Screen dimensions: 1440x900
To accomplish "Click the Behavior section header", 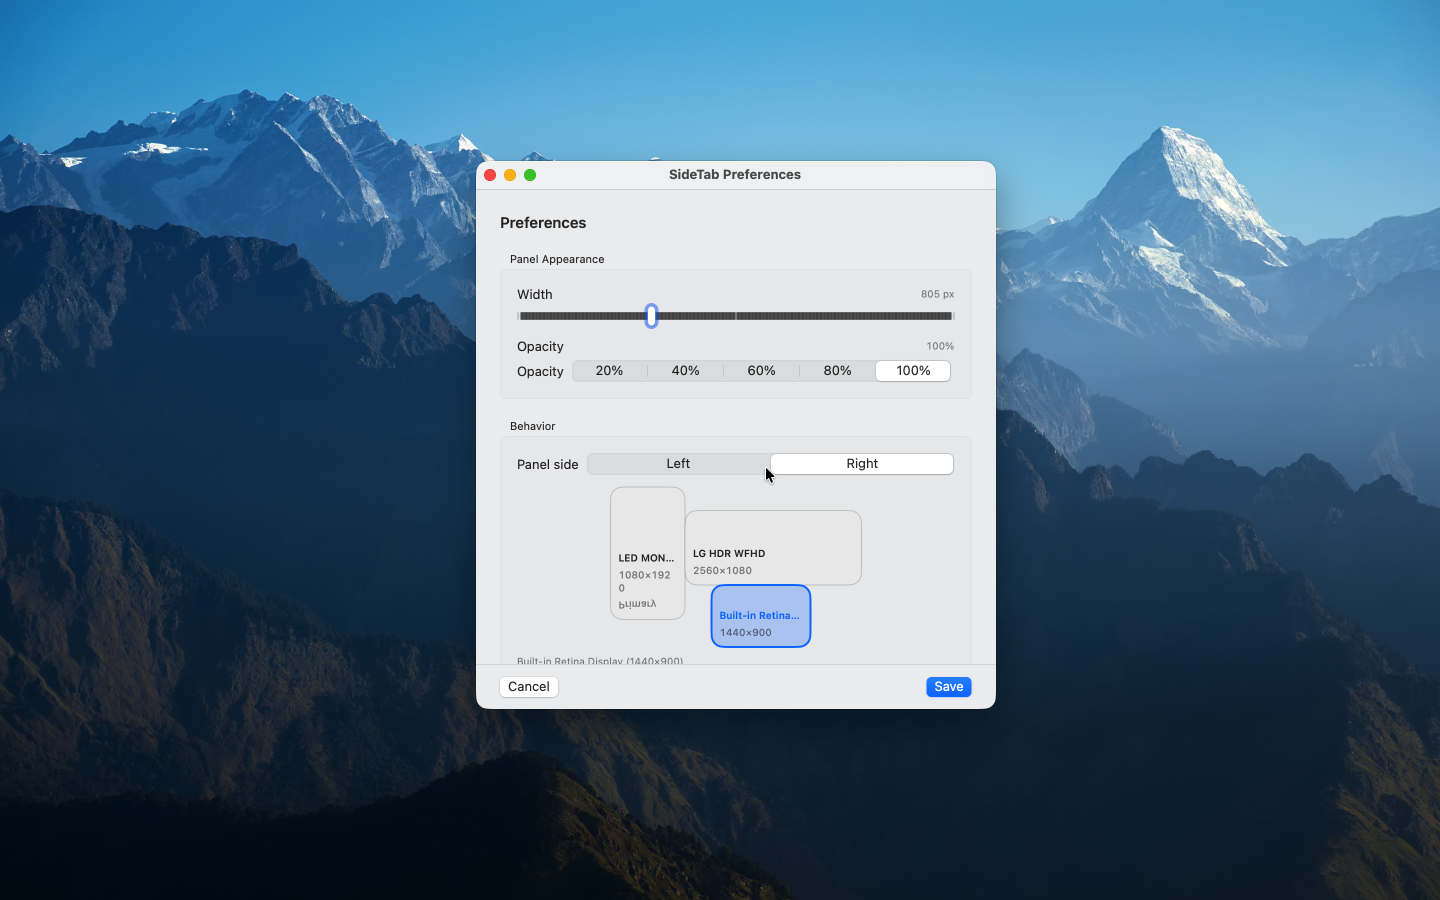I will [532, 426].
